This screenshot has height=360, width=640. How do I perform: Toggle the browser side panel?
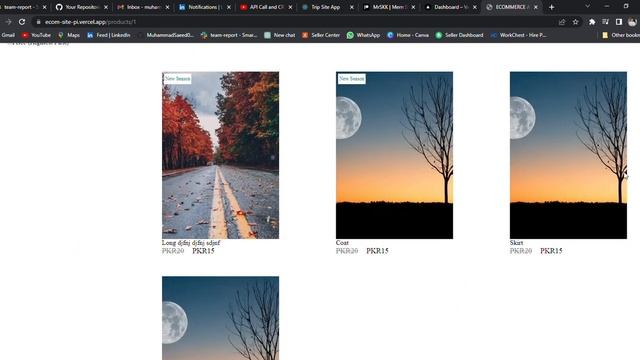click(619, 22)
